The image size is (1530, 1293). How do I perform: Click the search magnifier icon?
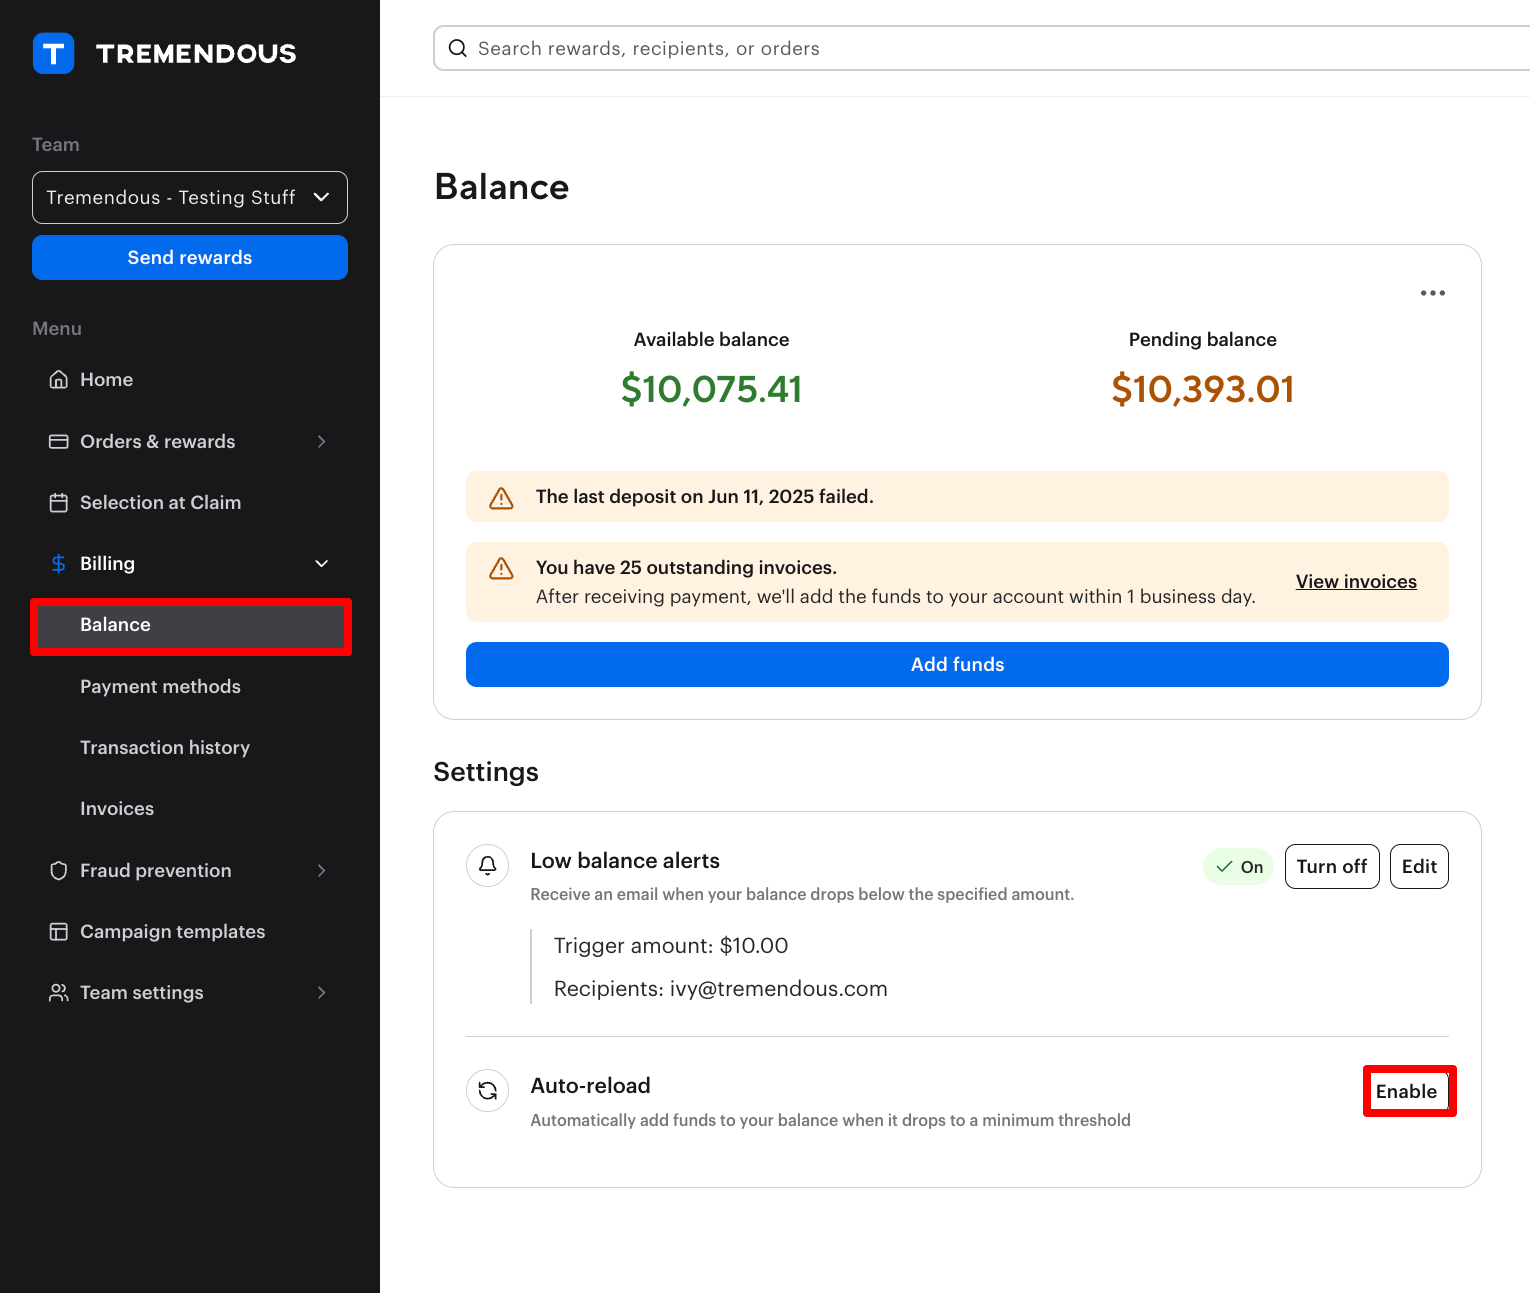click(x=458, y=48)
